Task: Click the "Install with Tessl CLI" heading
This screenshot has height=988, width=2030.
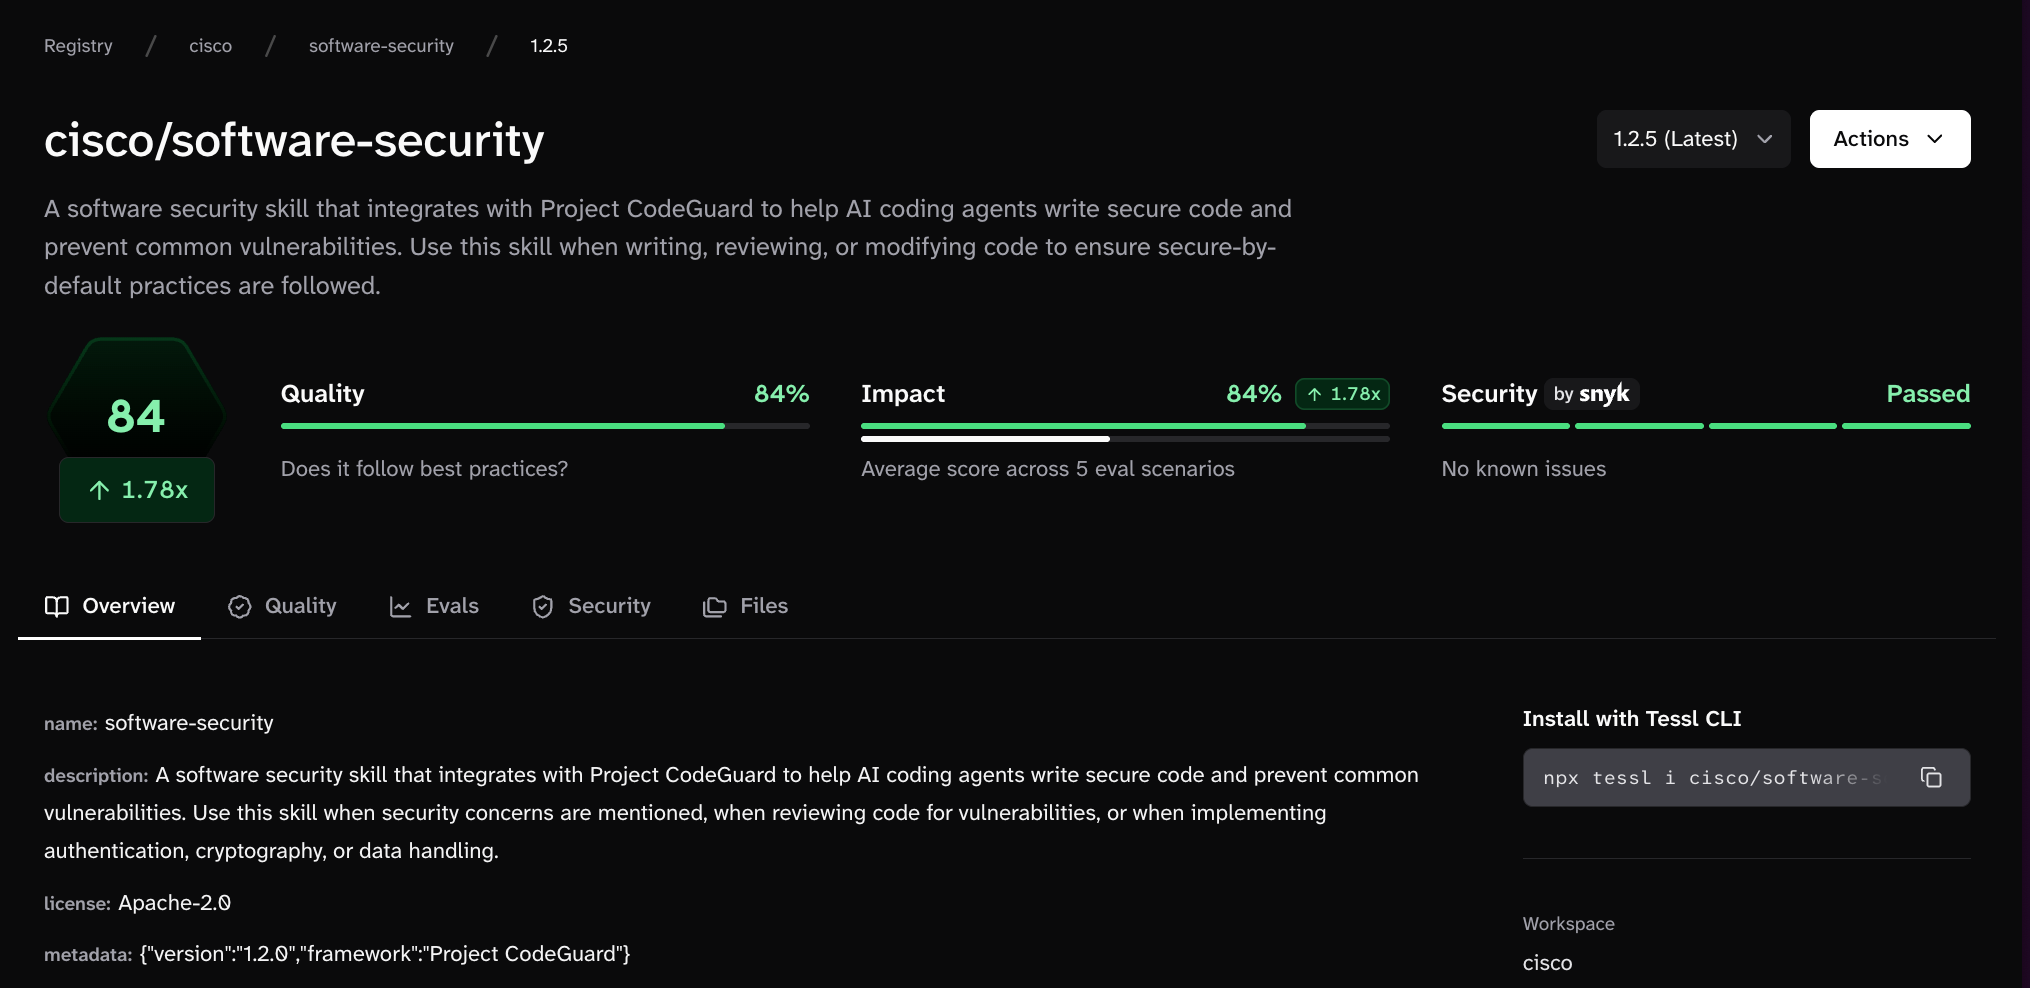Action: (1632, 719)
